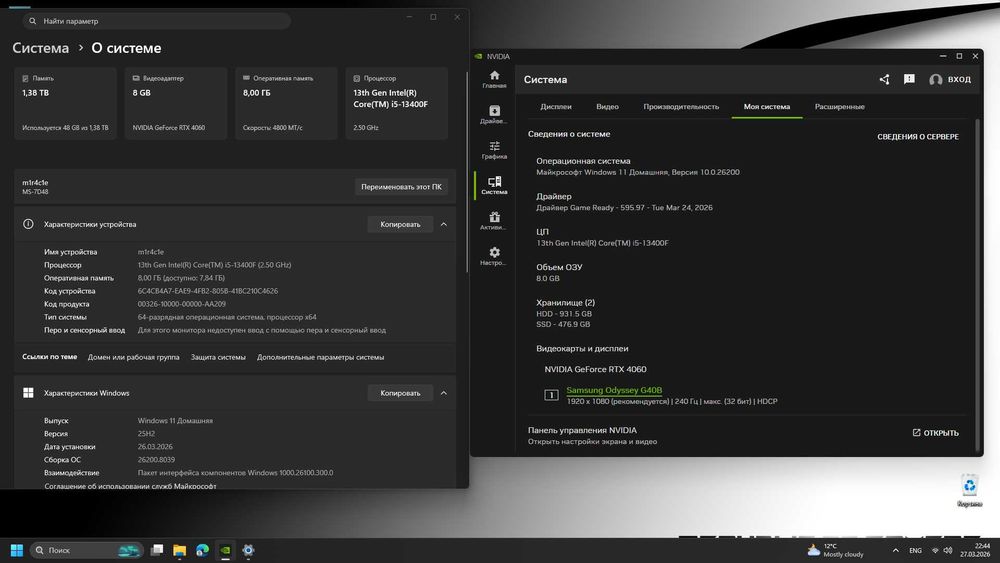
Task: Click the share icon in NVIDIA app header
Action: (x=884, y=80)
